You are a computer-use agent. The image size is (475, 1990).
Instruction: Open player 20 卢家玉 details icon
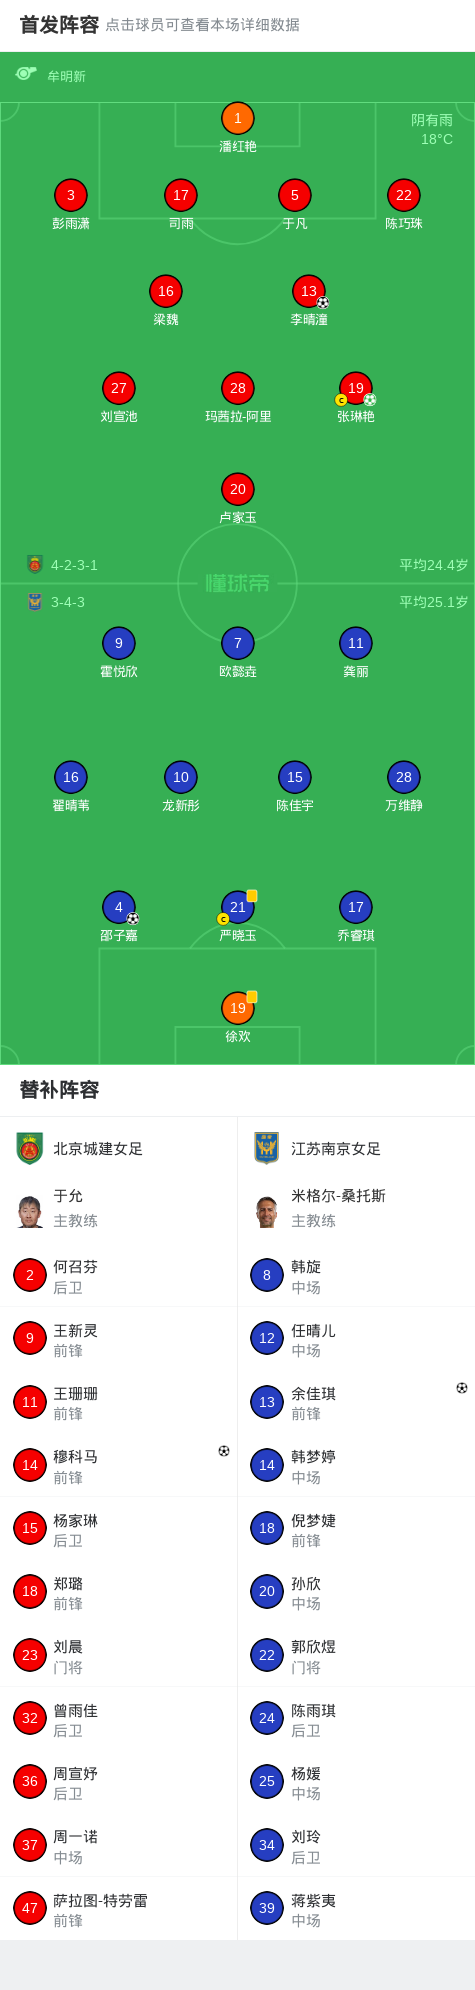click(x=238, y=489)
